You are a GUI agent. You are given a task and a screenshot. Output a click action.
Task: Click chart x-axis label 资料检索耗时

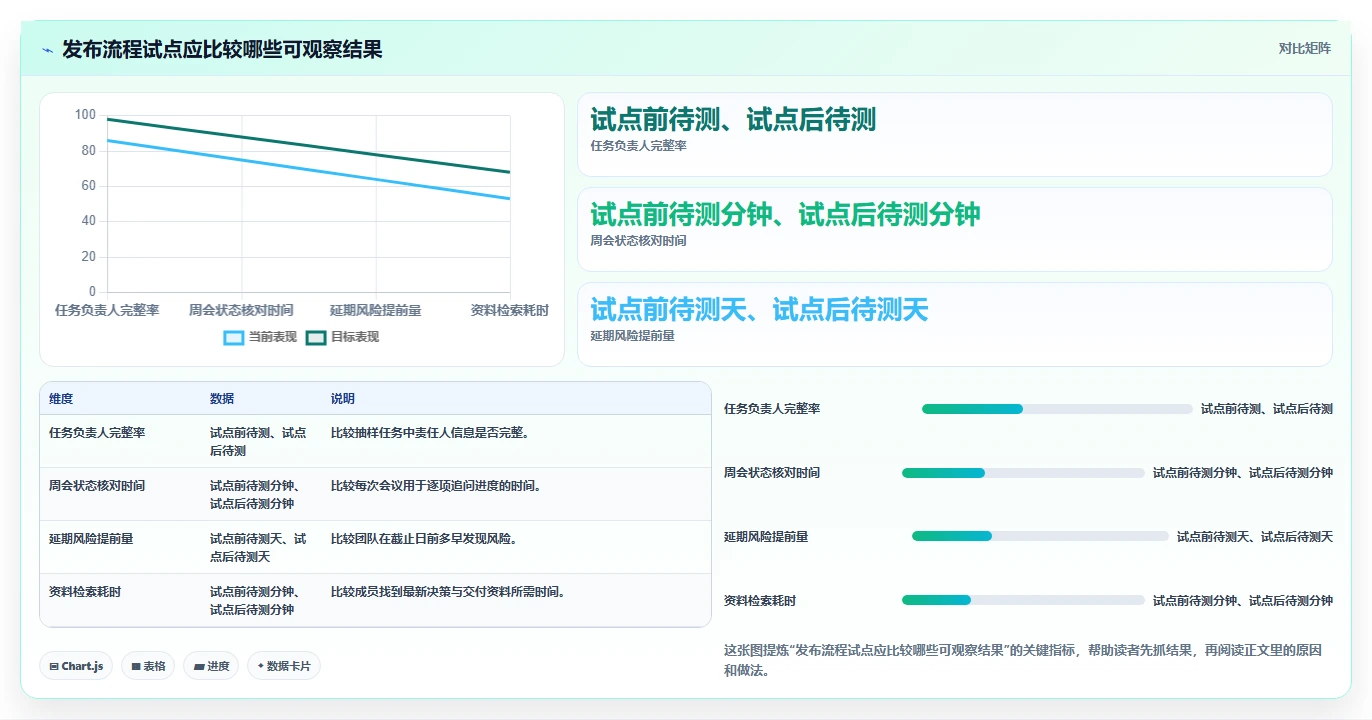click(510, 311)
